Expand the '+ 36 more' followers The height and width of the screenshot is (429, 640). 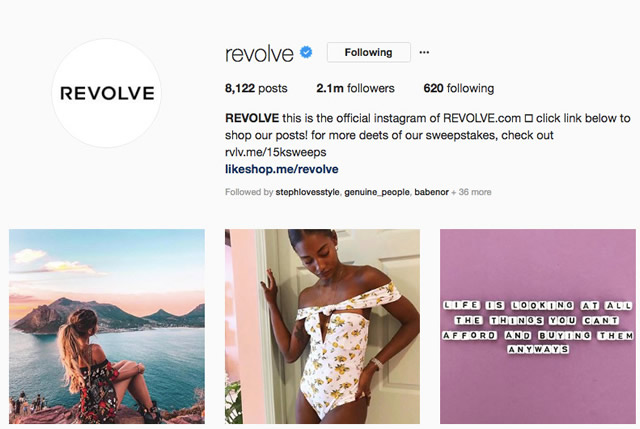click(471, 192)
